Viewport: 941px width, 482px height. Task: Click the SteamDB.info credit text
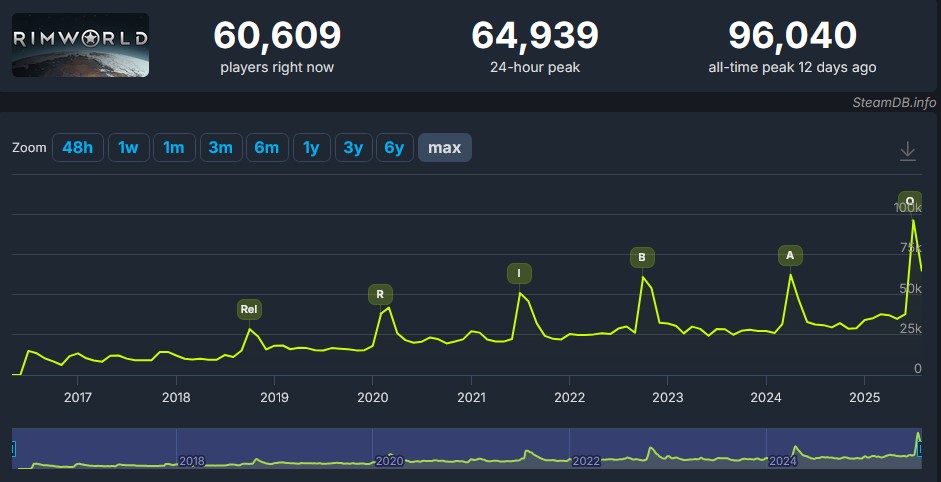pos(894,103)
